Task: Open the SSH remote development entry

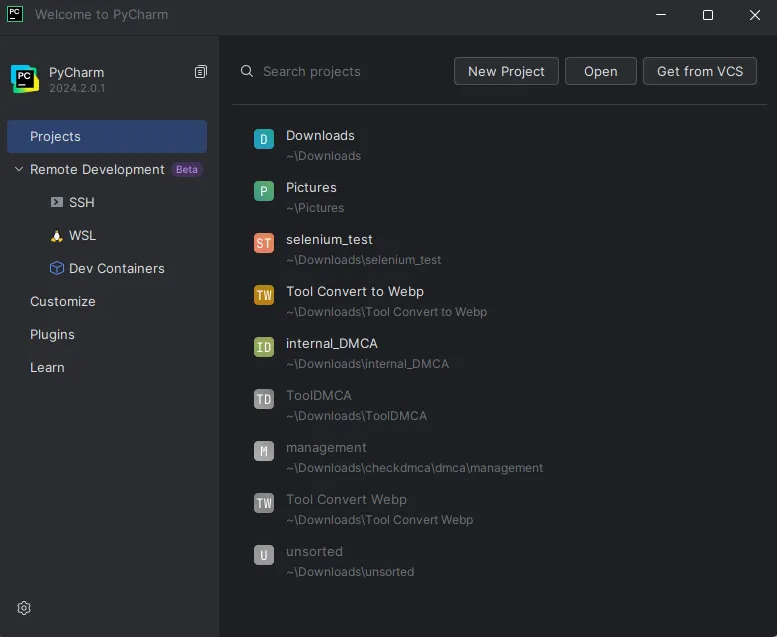Action: 81,202
